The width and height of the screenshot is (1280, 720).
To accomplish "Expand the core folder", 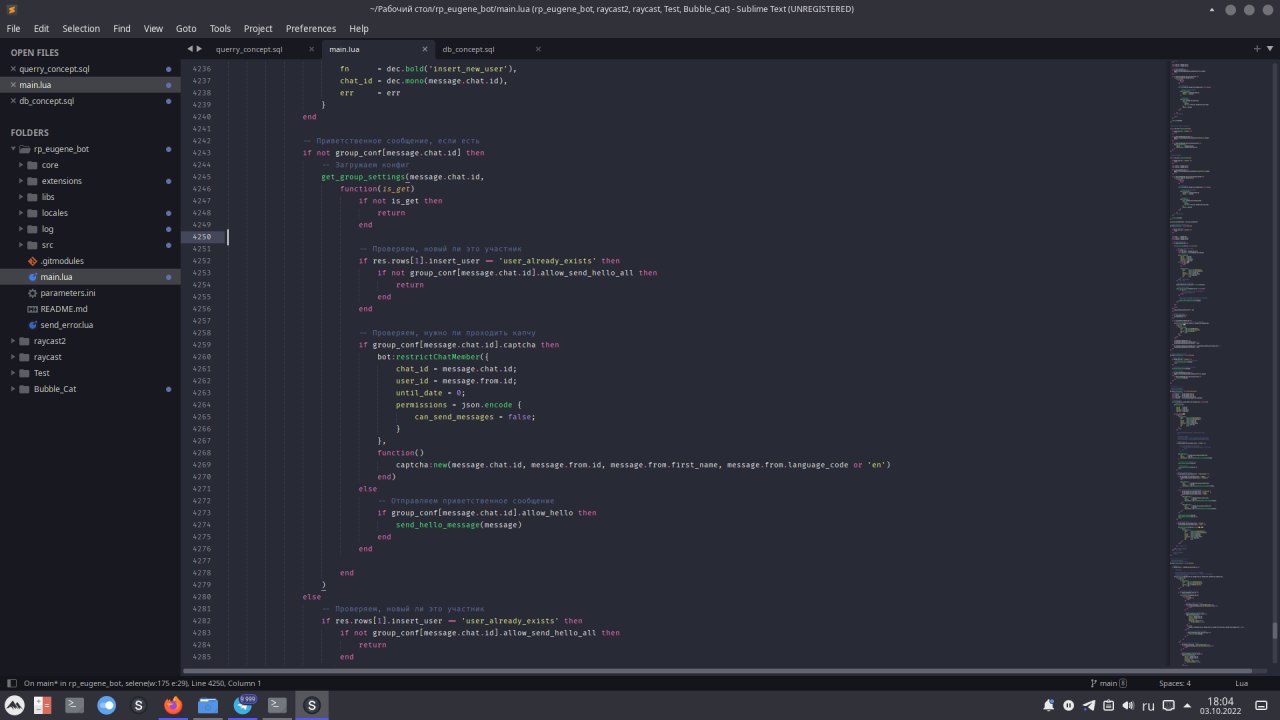I will click(21, 165).
